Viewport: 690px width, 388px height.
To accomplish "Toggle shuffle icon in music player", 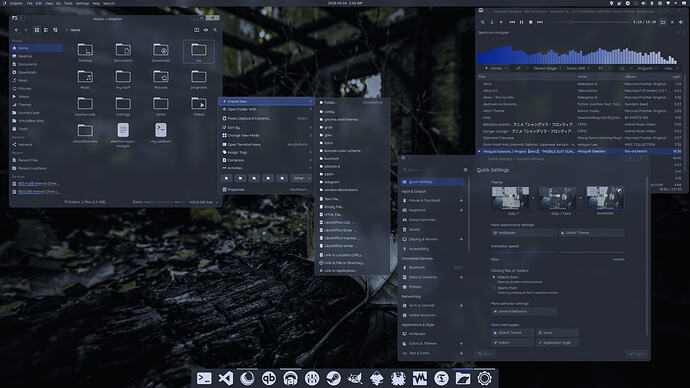I will click(672, 22).
